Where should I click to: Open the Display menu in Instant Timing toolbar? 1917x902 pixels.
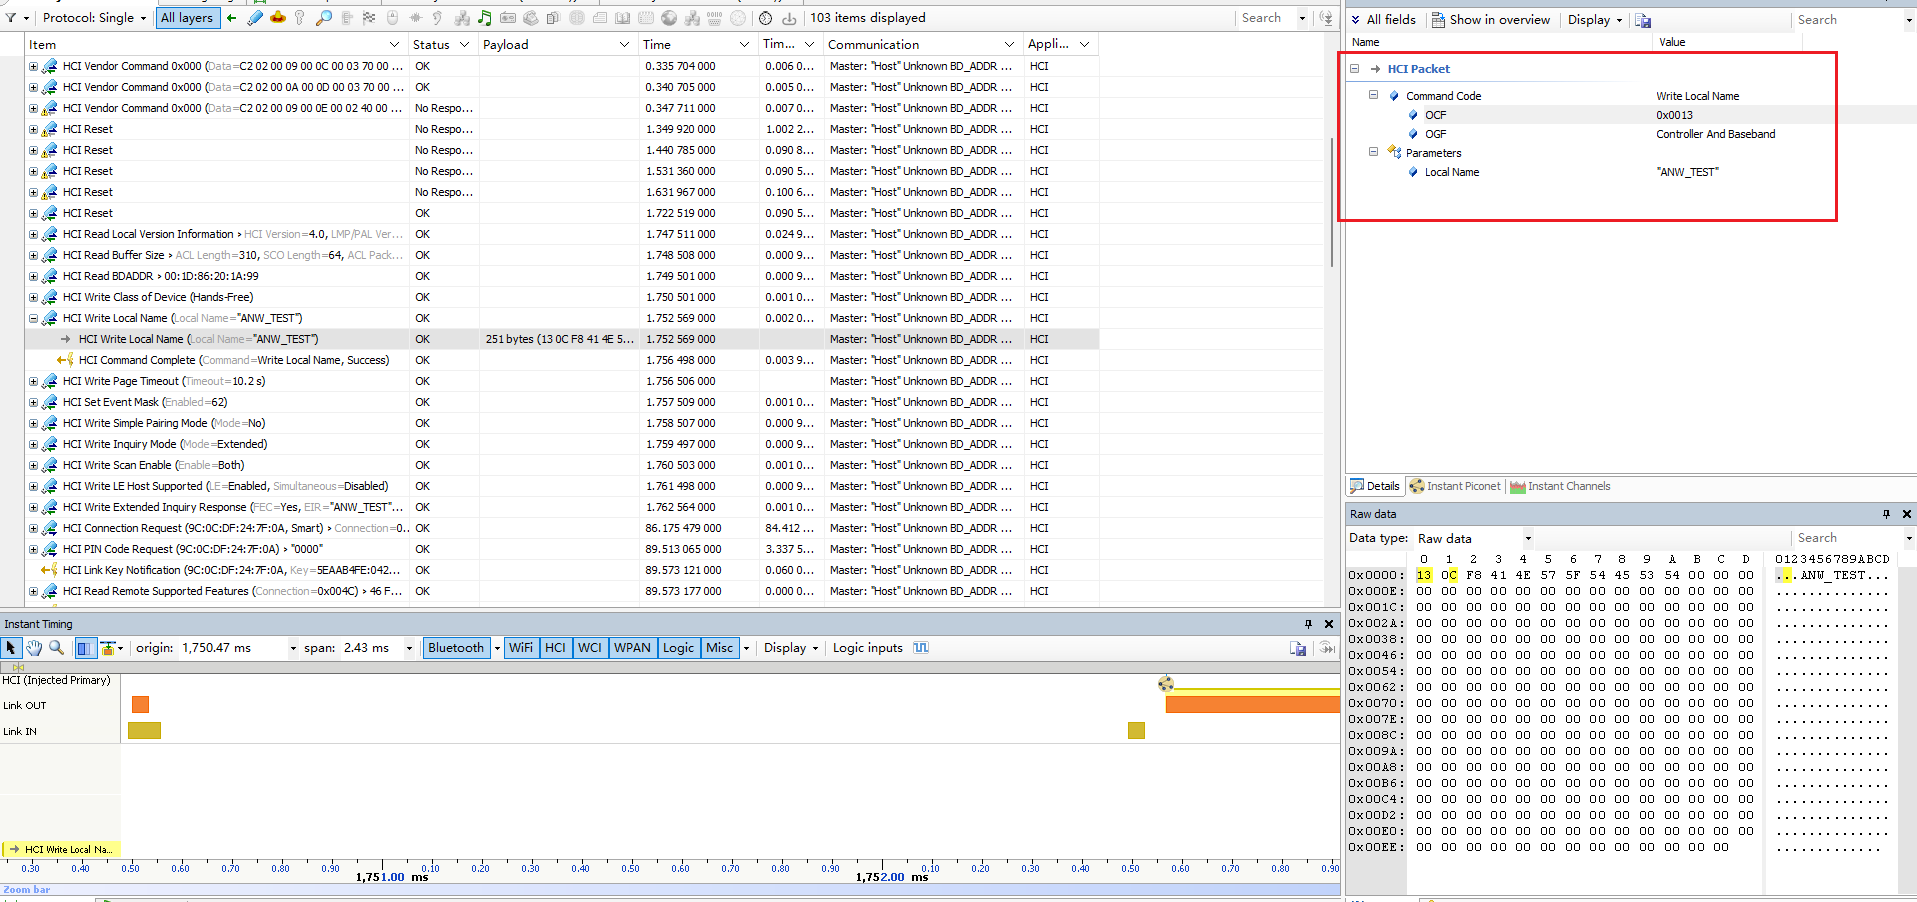coord(791,648)
